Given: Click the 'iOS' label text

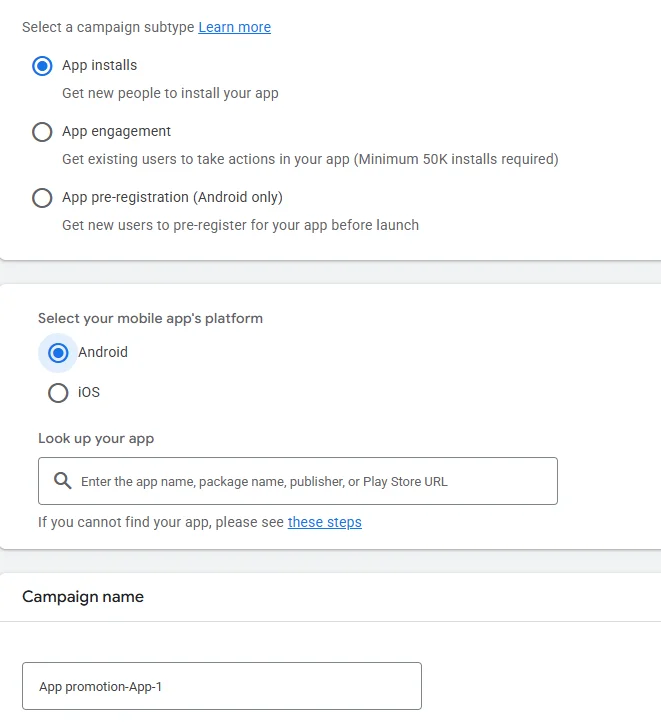Looking at the screenshot, I should pyautogui.click(x=89, y=392).
